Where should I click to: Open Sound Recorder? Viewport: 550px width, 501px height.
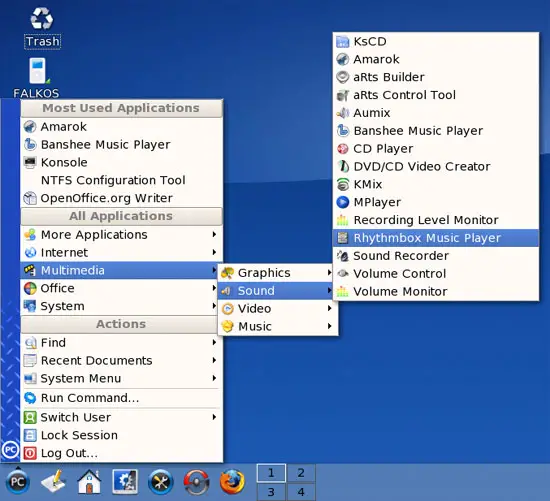(436, 256)
